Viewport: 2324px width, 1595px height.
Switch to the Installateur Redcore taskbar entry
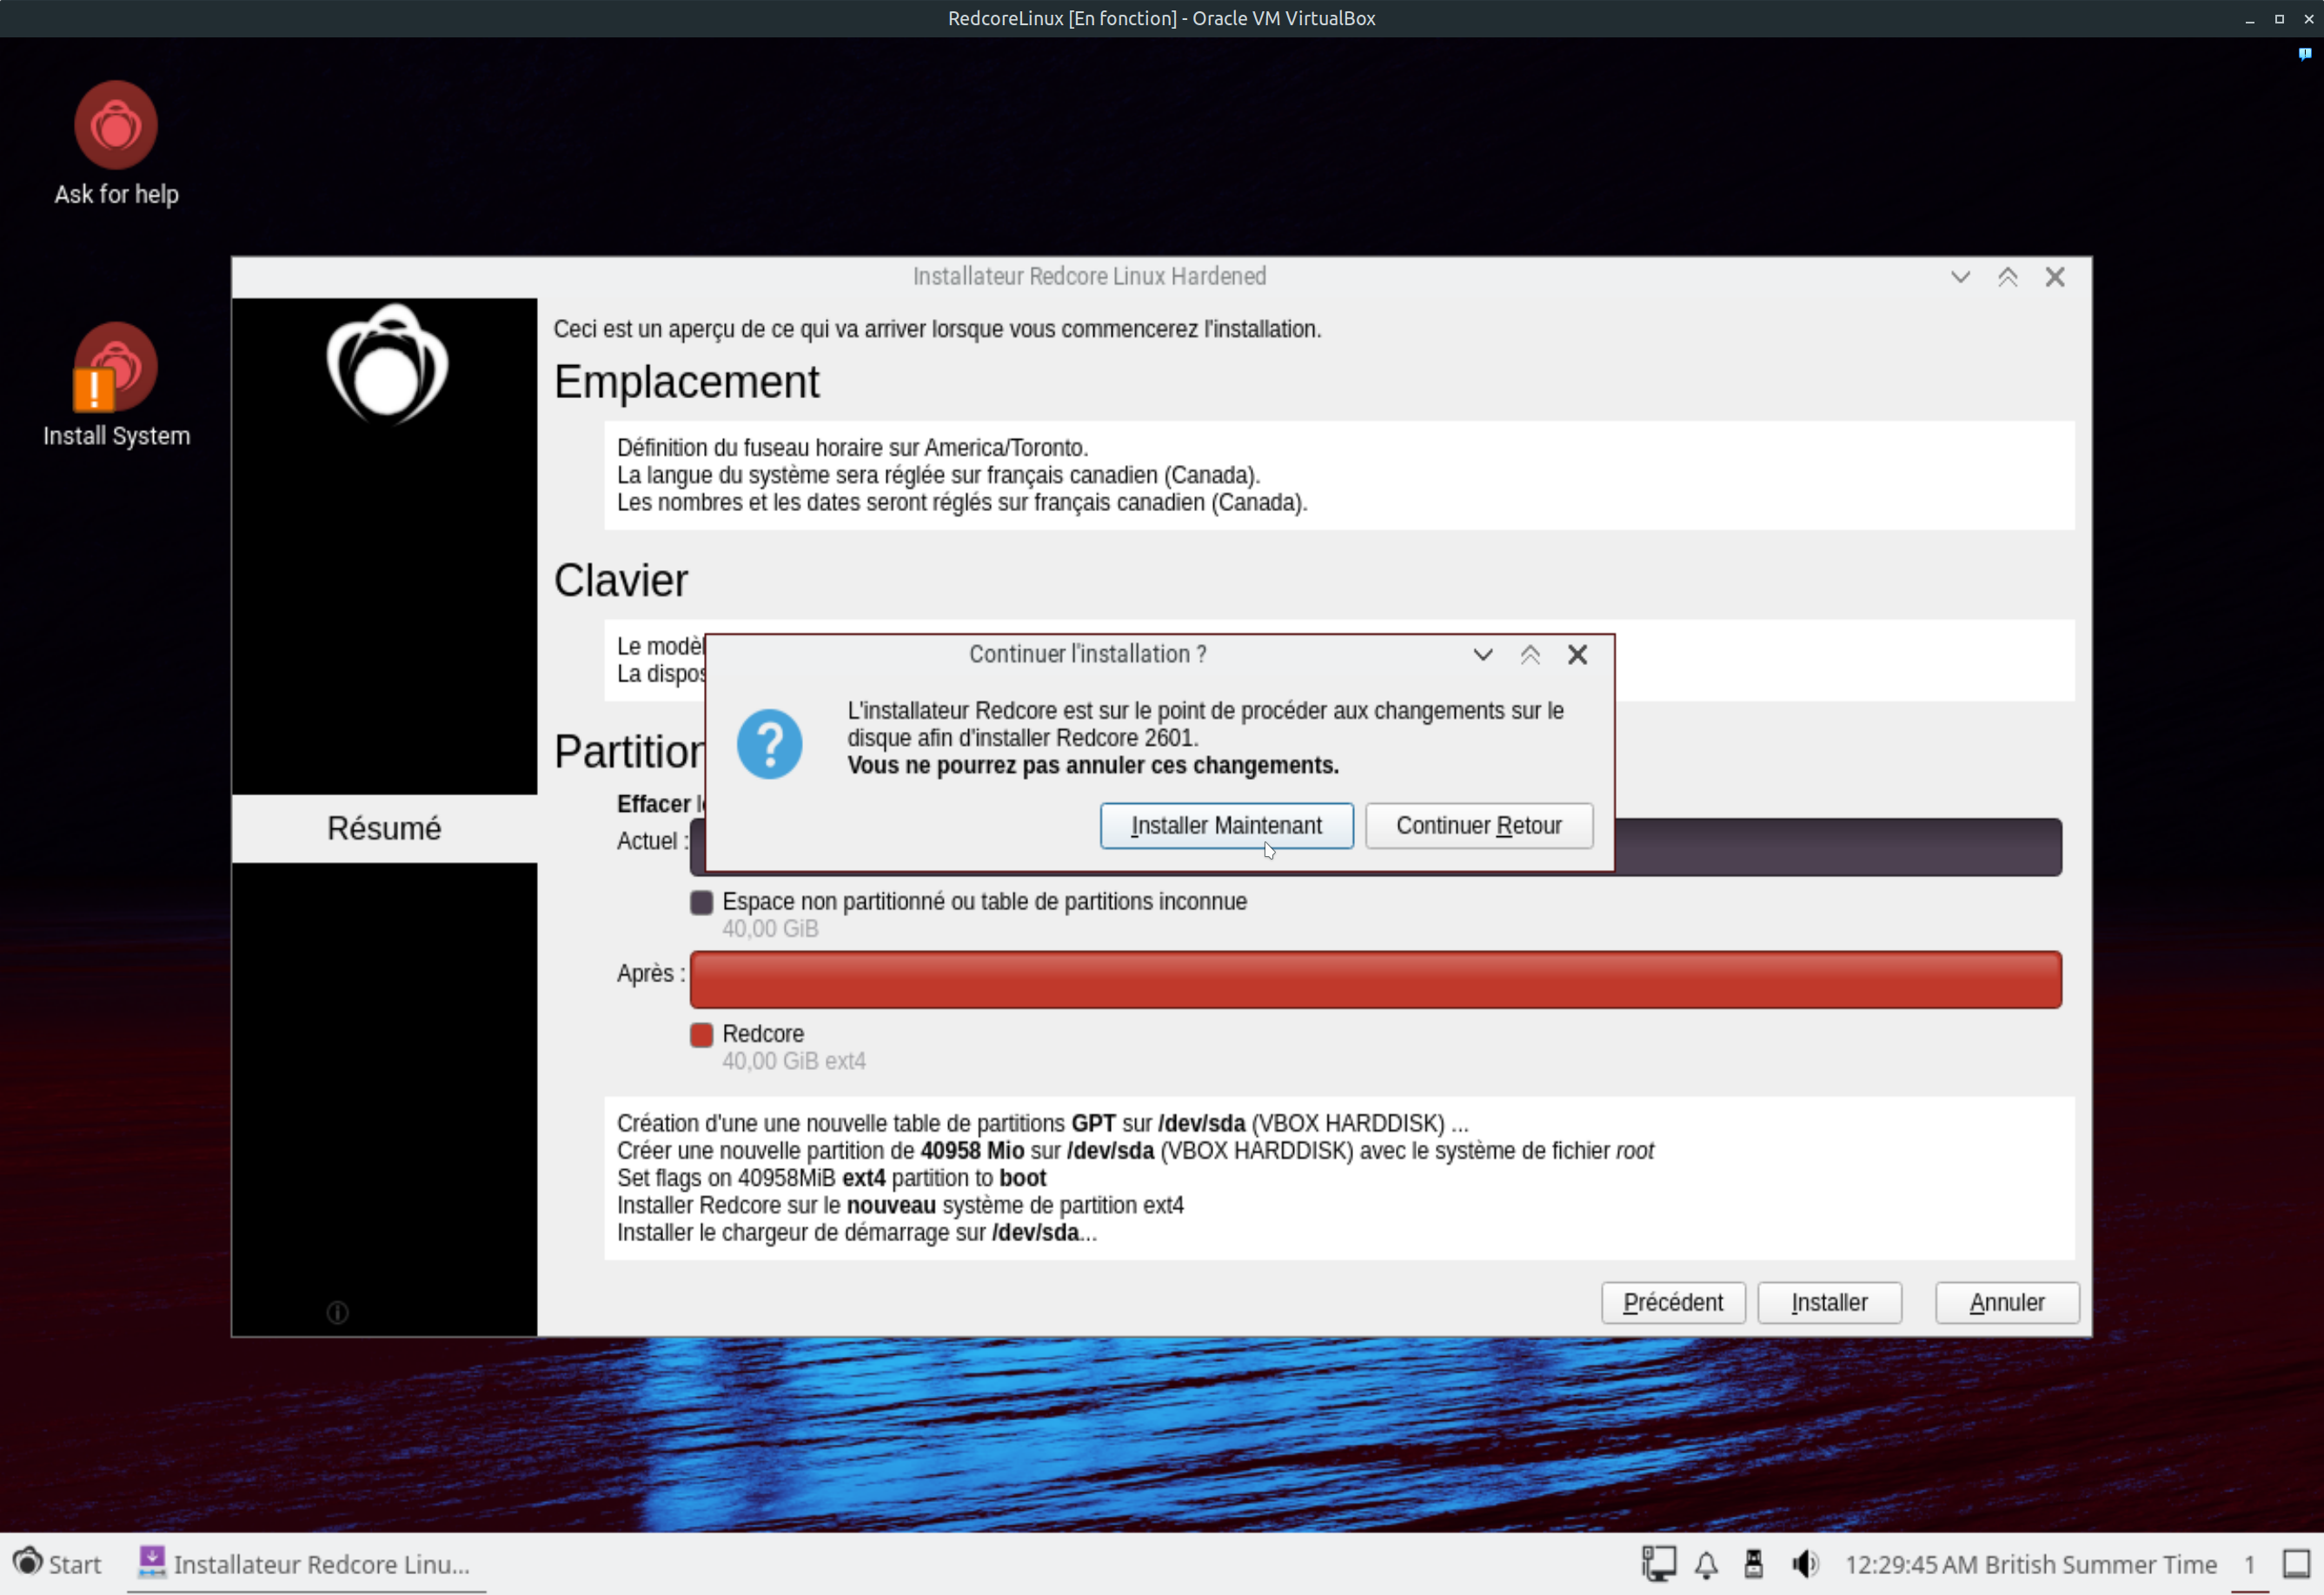click(305, 1564)
